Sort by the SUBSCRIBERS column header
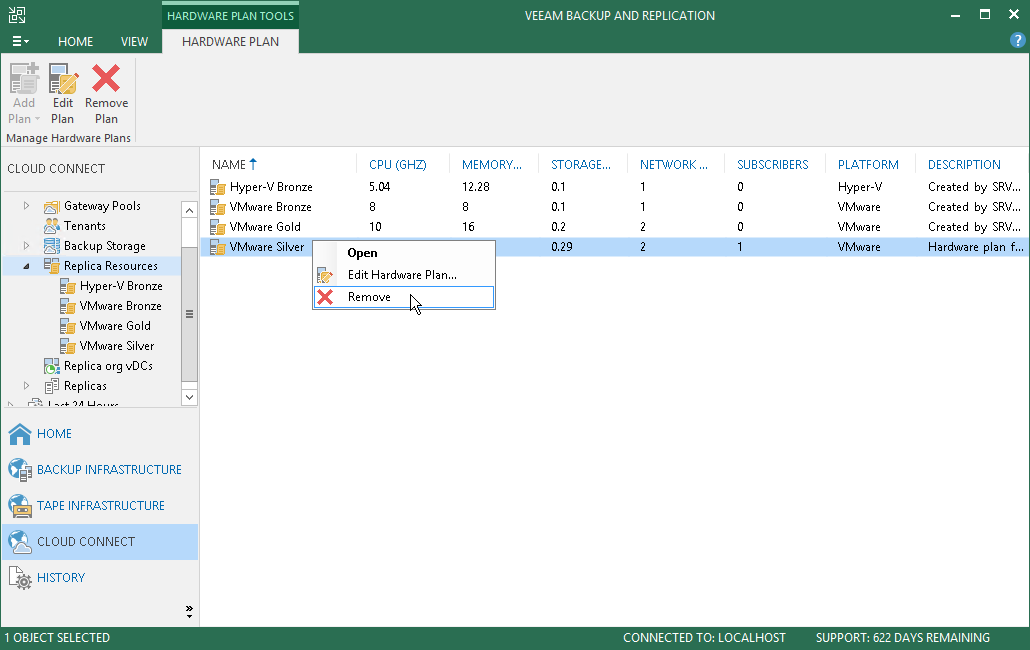 [x=774, y=165]
